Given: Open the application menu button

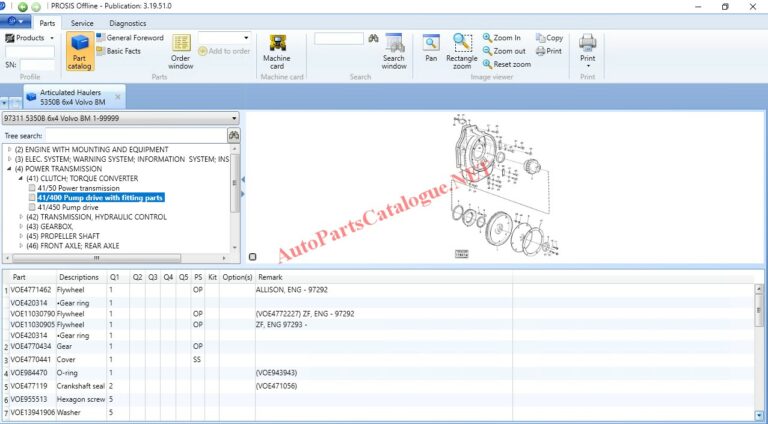Looking at the screenshot, I should pos(15,22).
